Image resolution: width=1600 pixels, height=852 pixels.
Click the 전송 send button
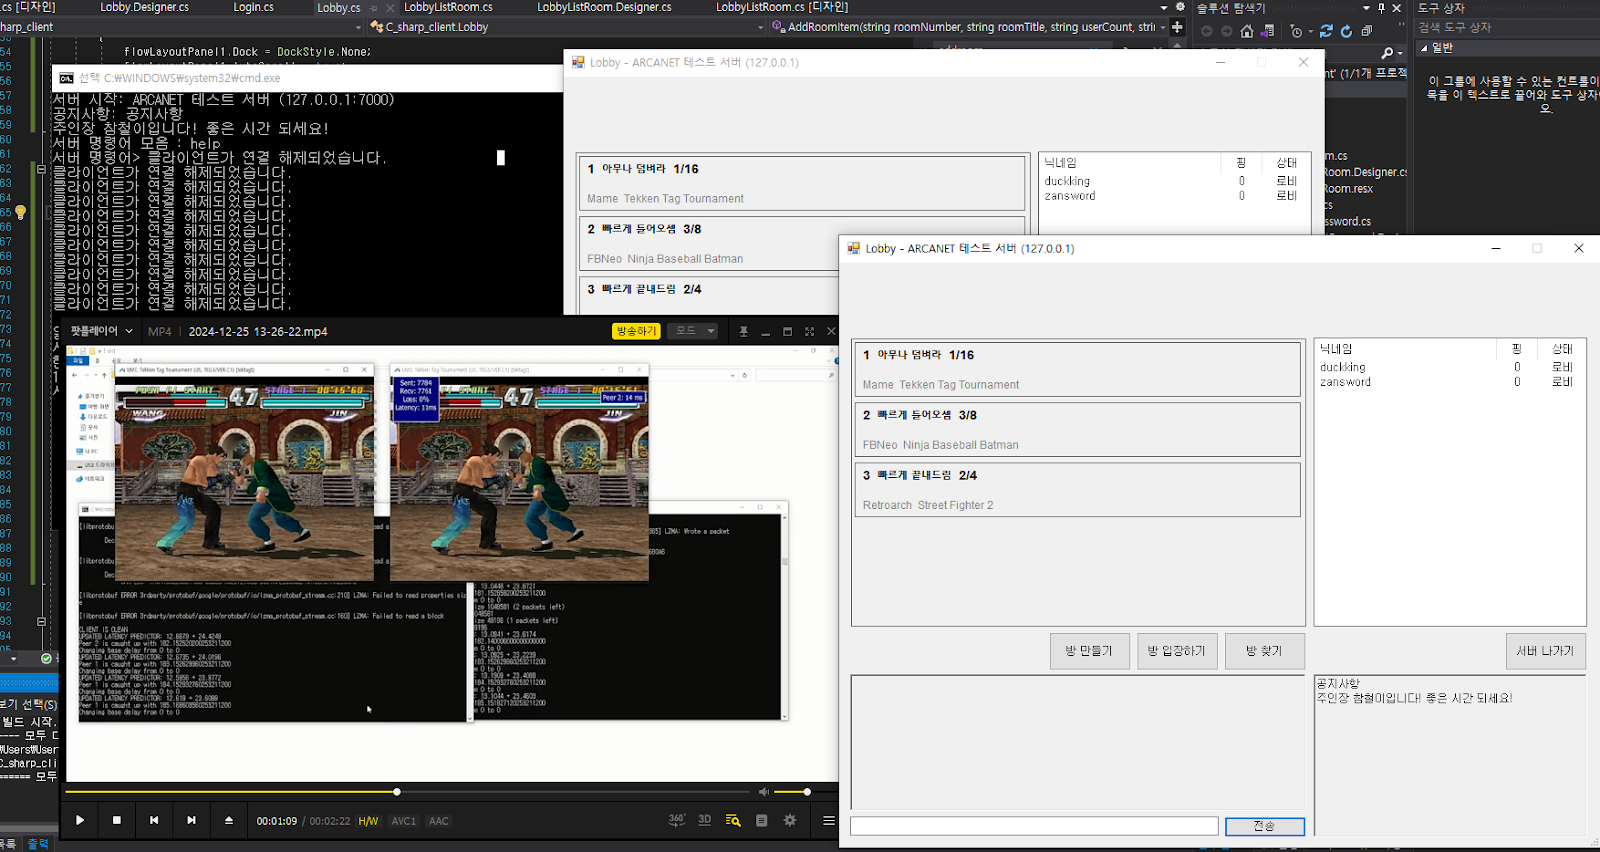1264,826
